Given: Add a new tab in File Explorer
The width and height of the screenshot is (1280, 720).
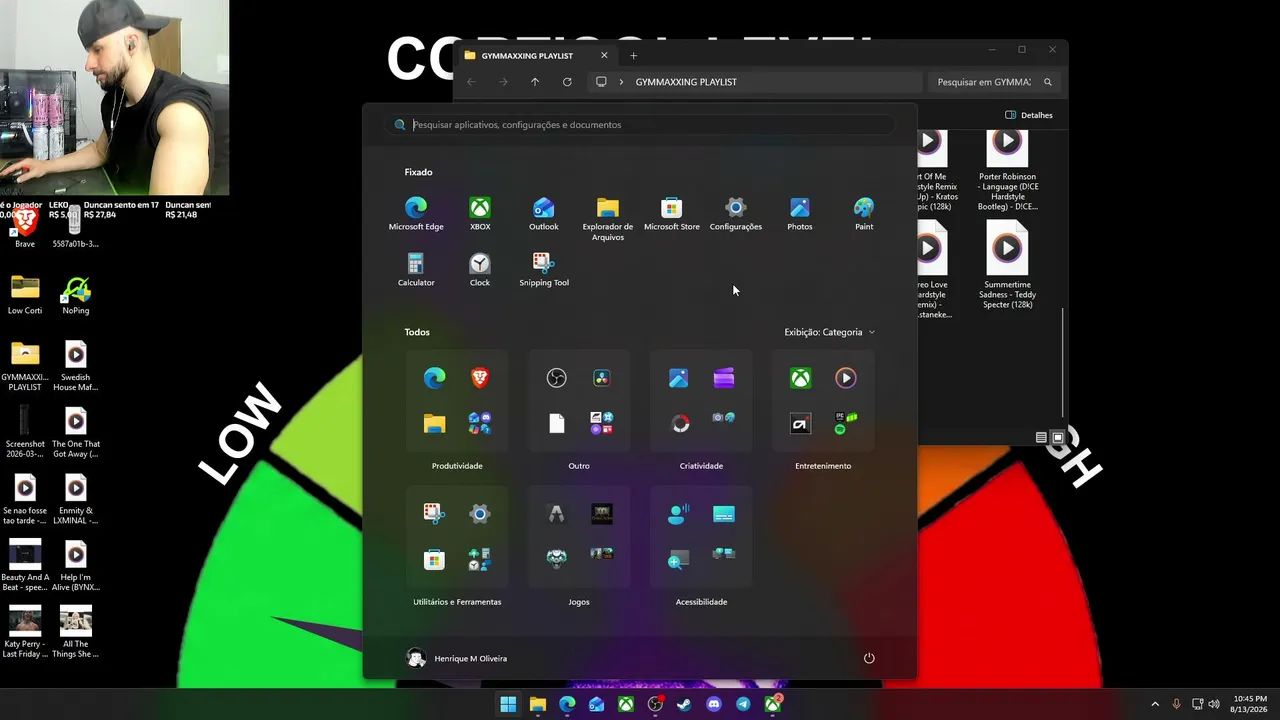Looking at the screenshot, I should (x=633, y=56).
